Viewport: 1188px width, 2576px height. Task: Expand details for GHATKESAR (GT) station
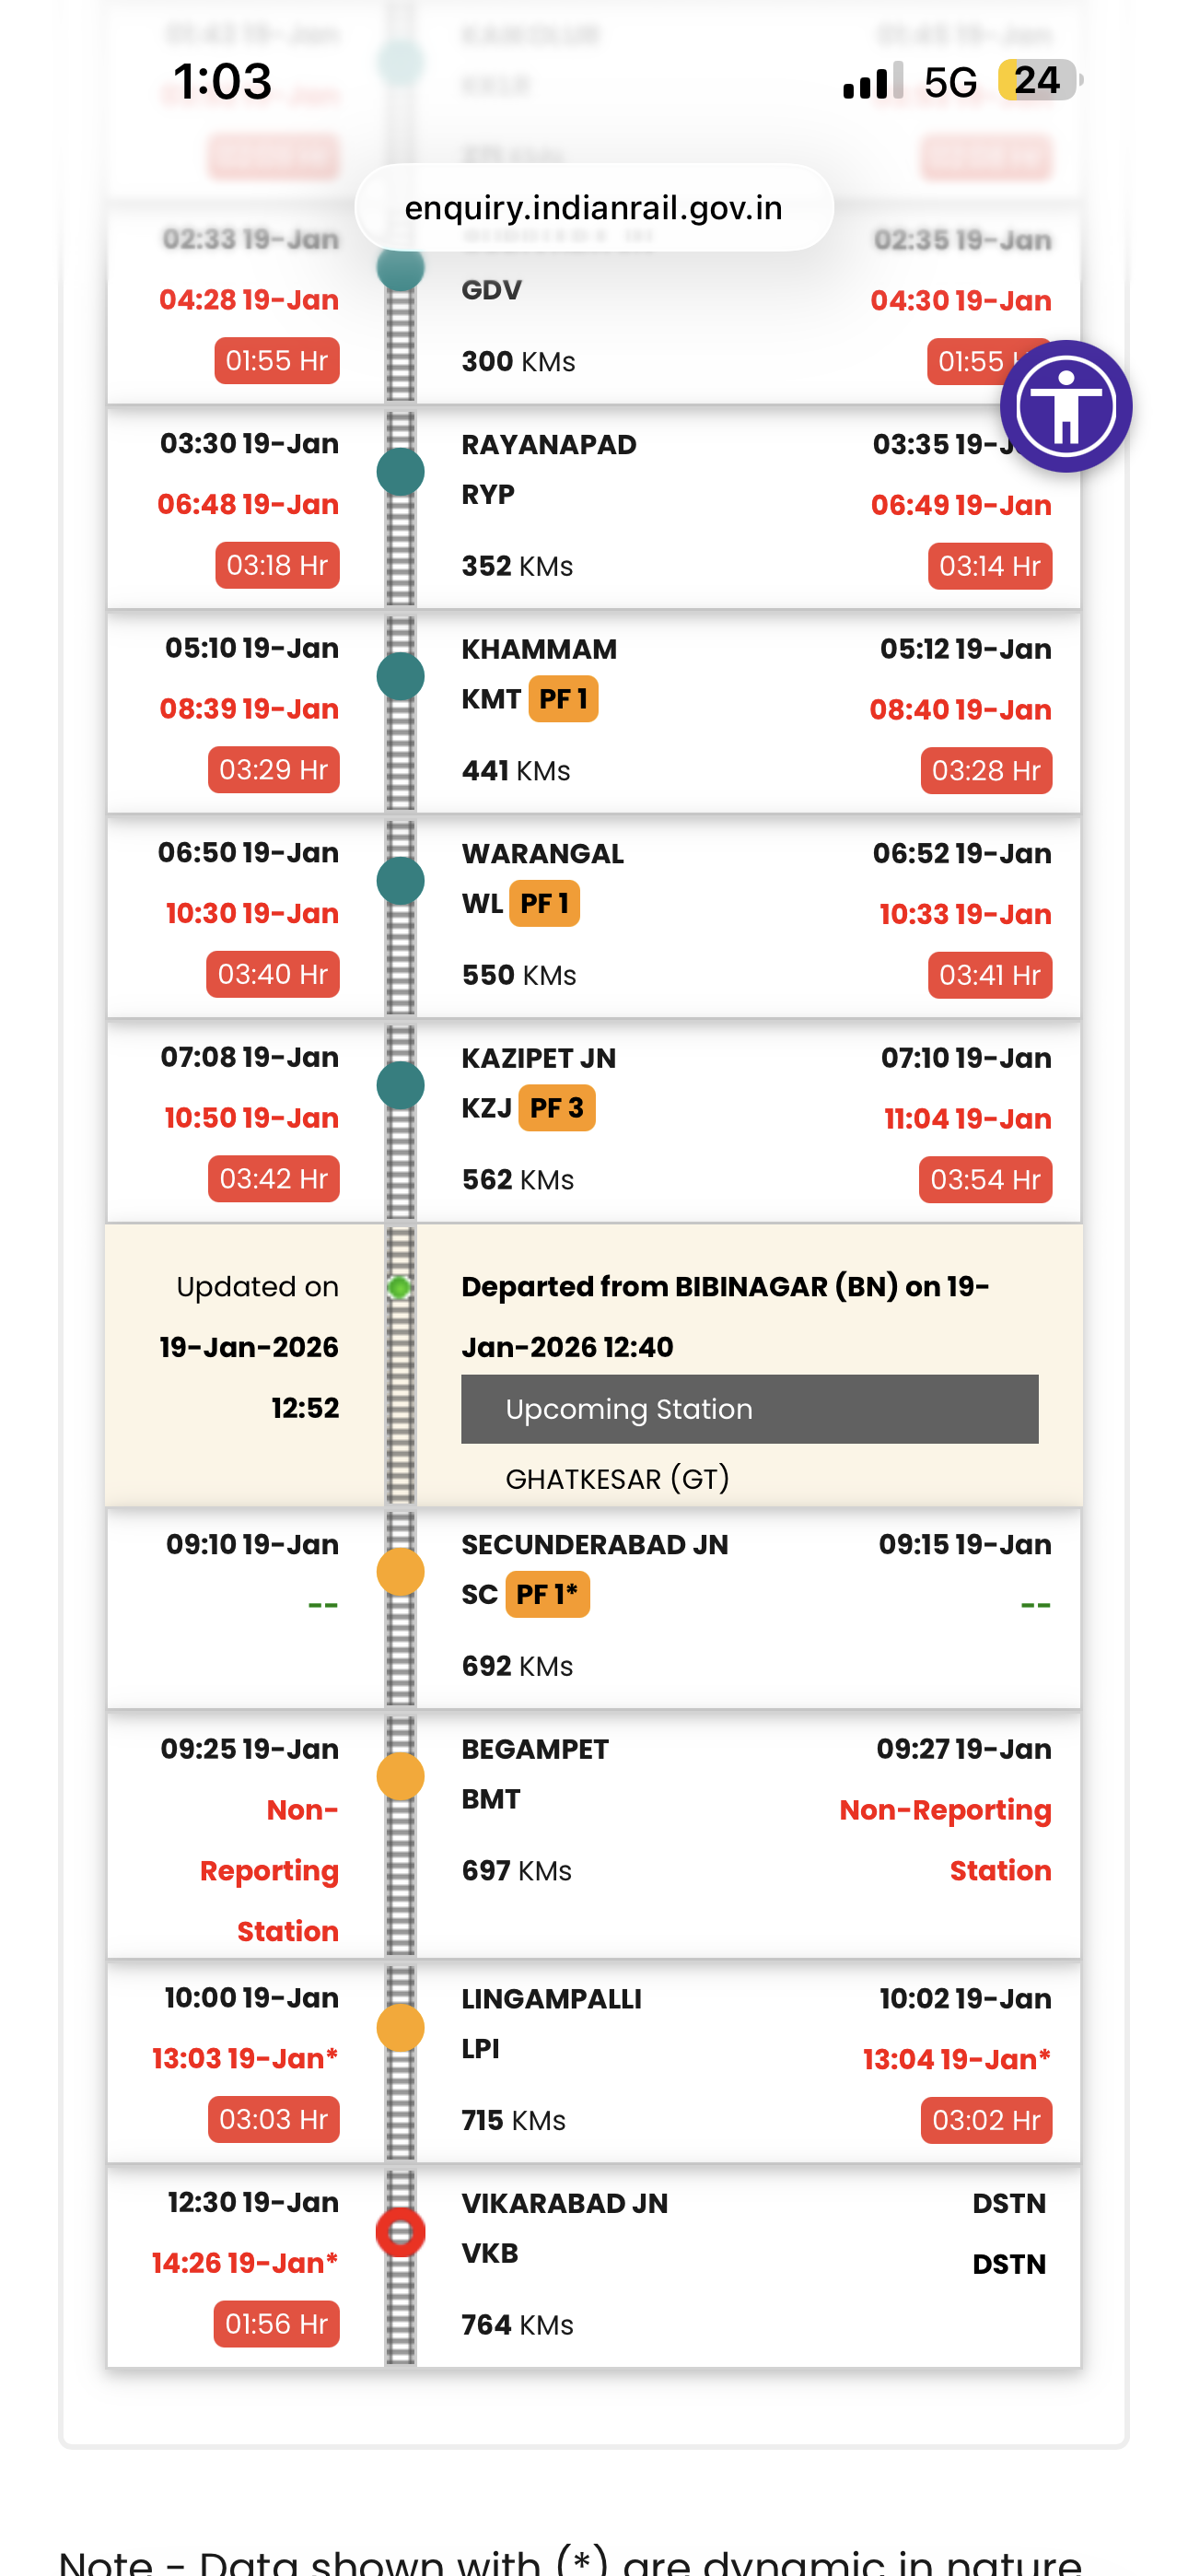point(618,1478)
